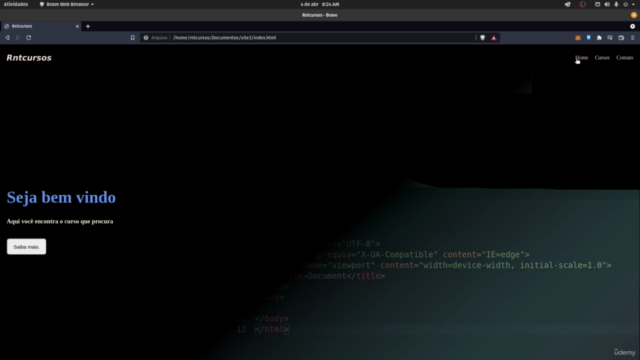Click the screen display tray icon
640x360 pixels.
pyautogui.click(x=597, y=4)
